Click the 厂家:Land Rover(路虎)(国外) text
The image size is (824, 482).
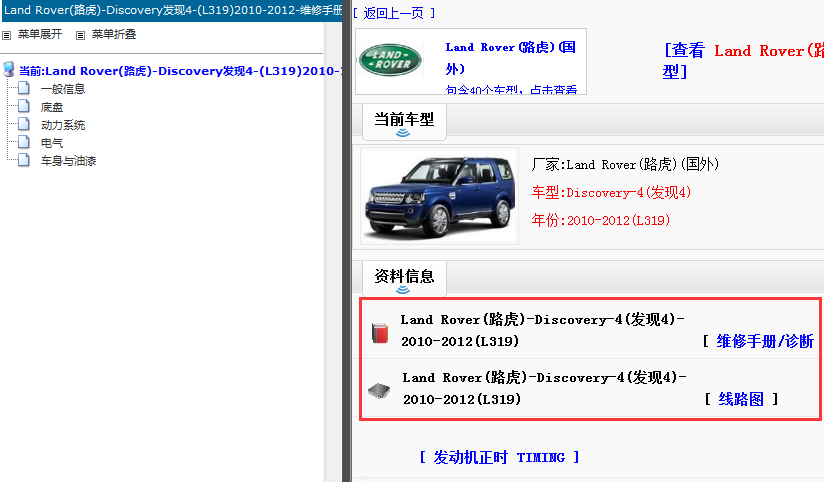[625, 165]
